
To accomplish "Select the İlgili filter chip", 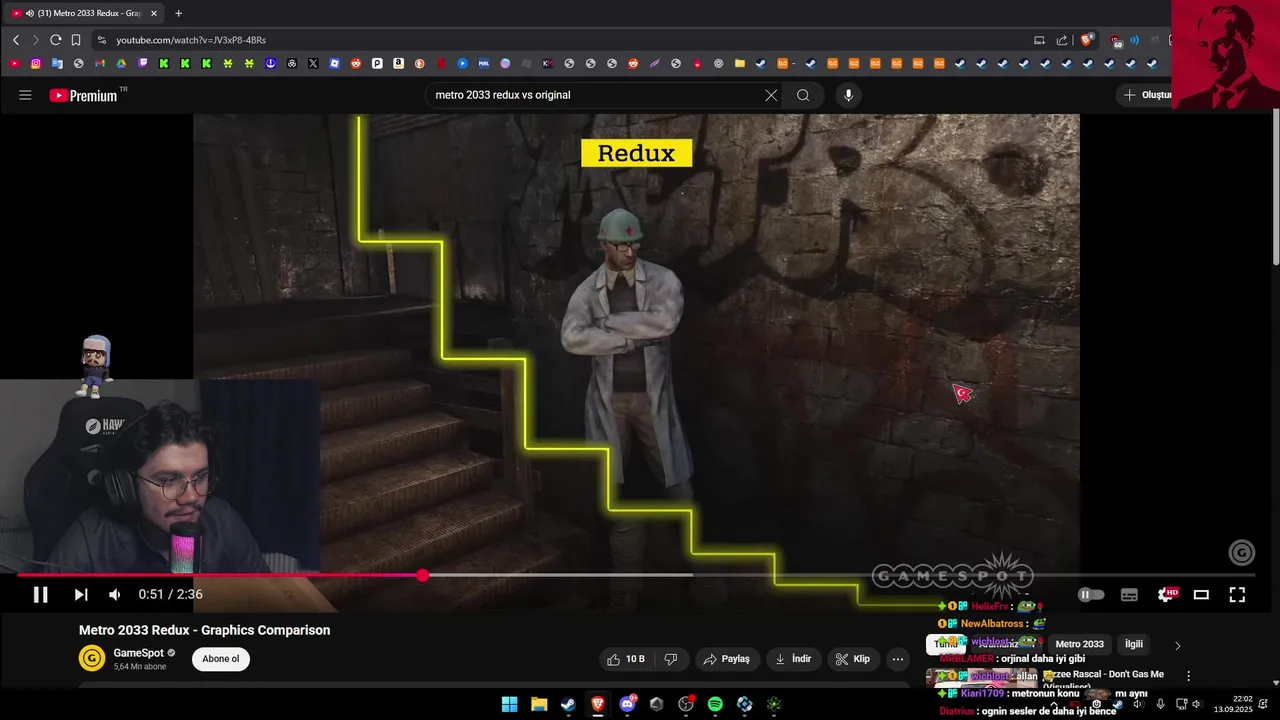I will click(1134, 644).
